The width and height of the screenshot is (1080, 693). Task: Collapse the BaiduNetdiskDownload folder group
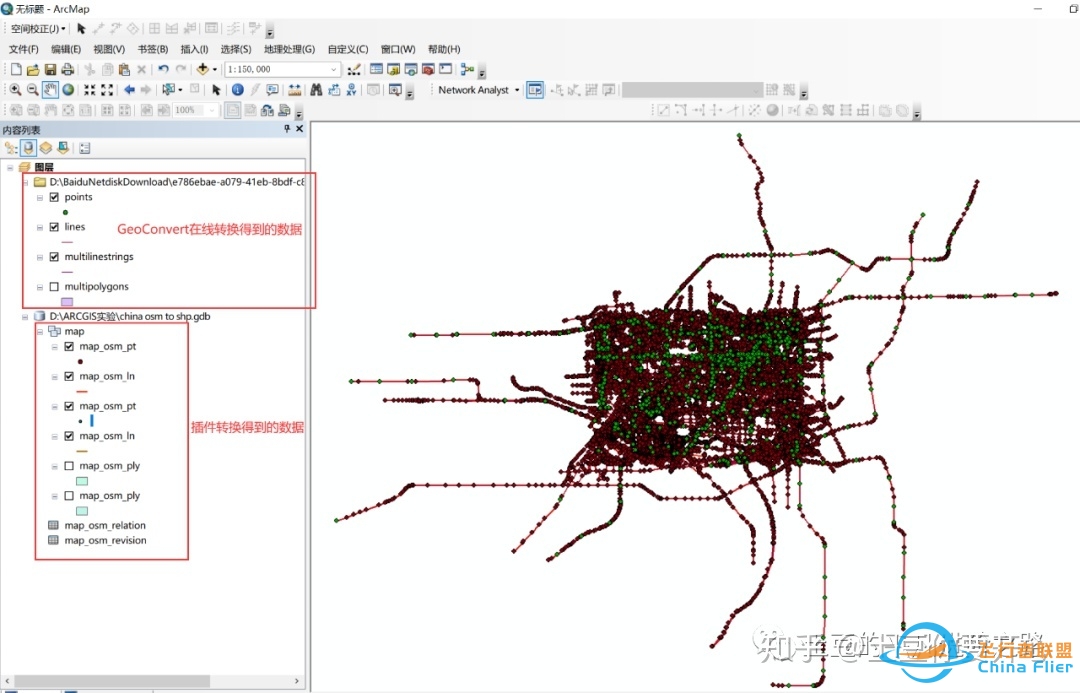25,183
